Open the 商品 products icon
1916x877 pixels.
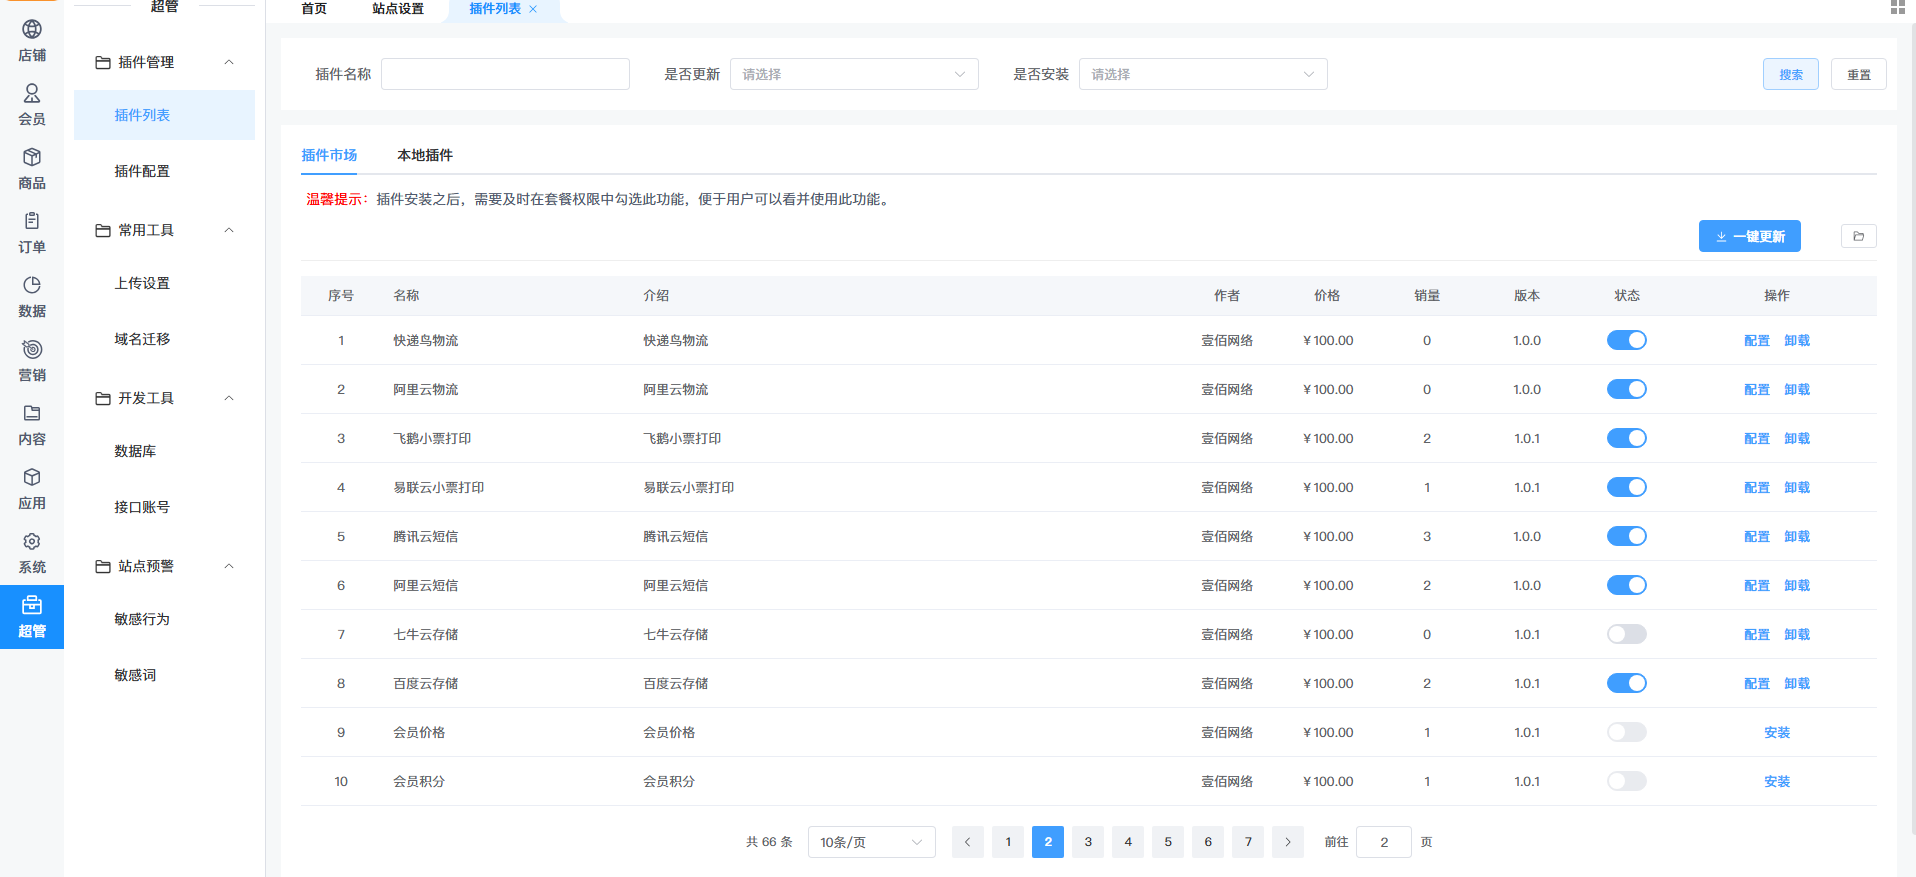[x=32, y=158]
